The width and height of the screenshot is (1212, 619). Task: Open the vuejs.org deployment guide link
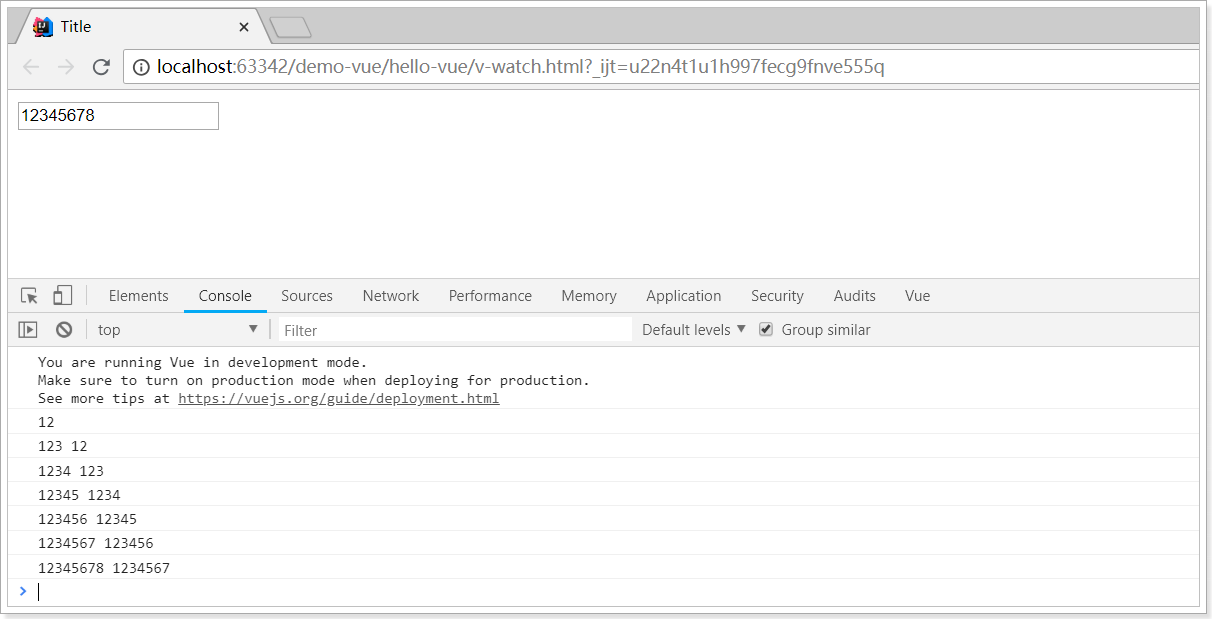[339, 398]
